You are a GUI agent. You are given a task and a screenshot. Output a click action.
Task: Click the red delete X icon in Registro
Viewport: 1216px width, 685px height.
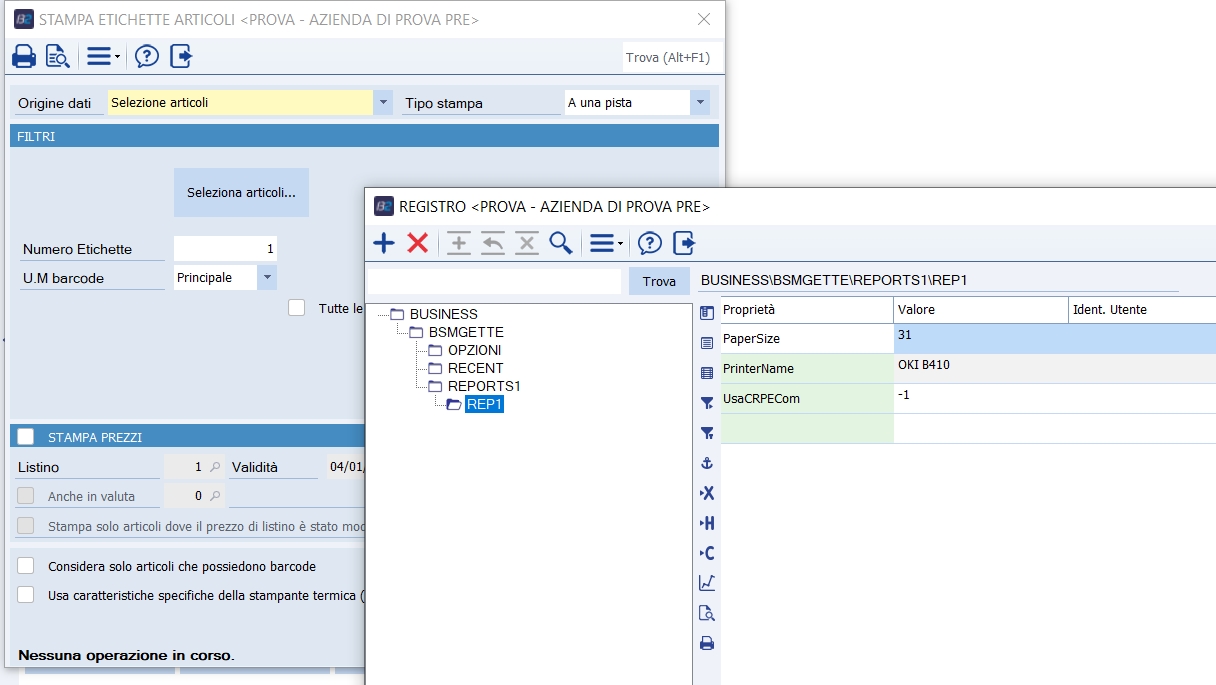[x=418, y=243]
